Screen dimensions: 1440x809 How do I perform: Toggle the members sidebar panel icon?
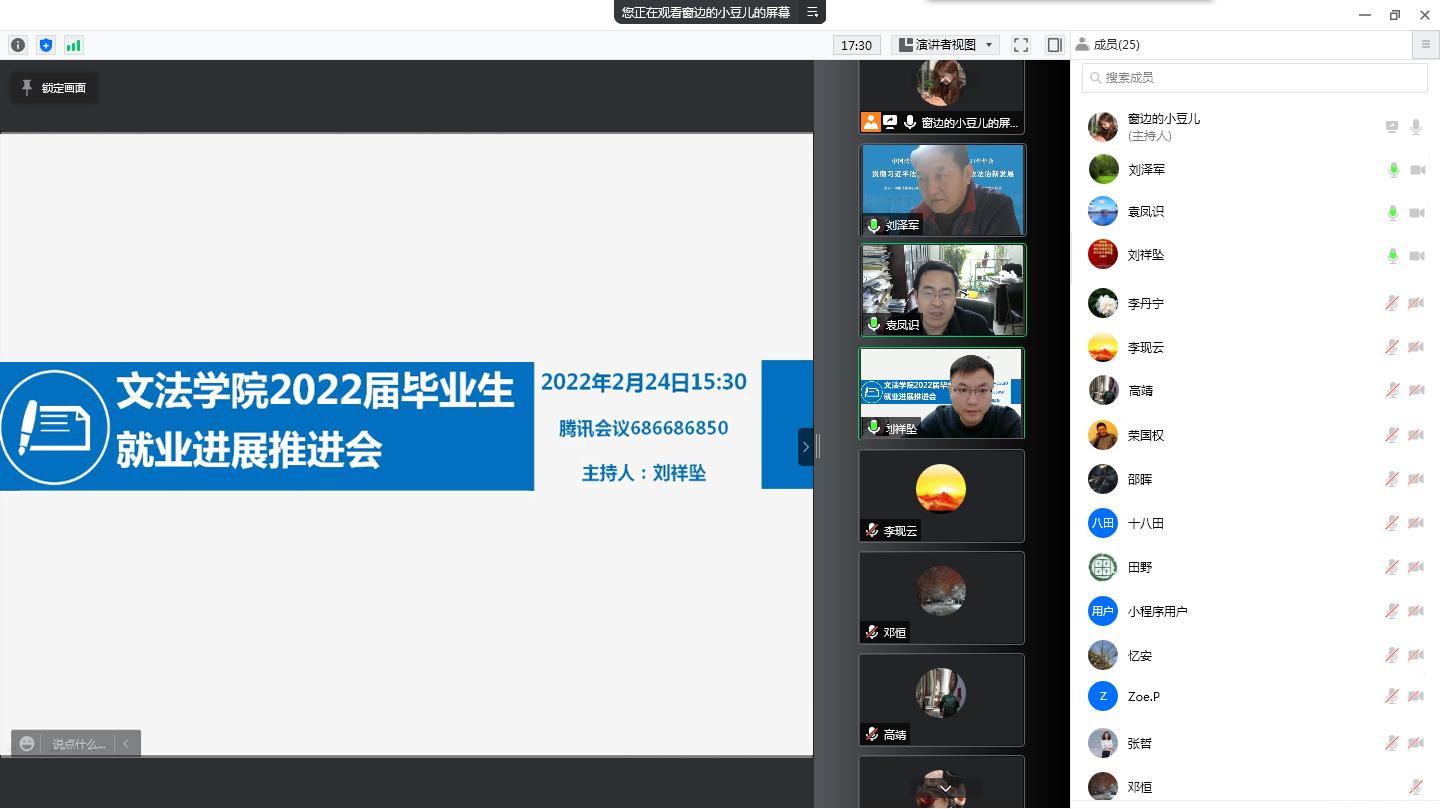point(1053,44)
